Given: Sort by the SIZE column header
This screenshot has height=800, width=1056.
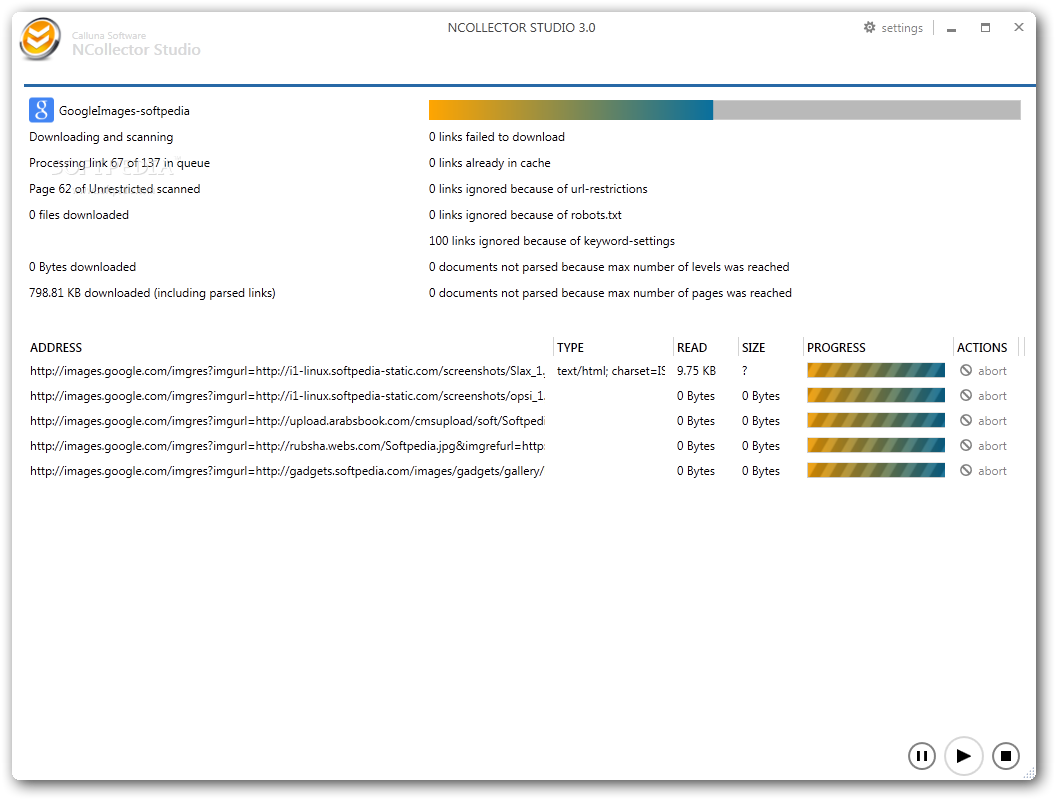Looking at the screenshot, I should pyautogui.click(x=754, y=347).
